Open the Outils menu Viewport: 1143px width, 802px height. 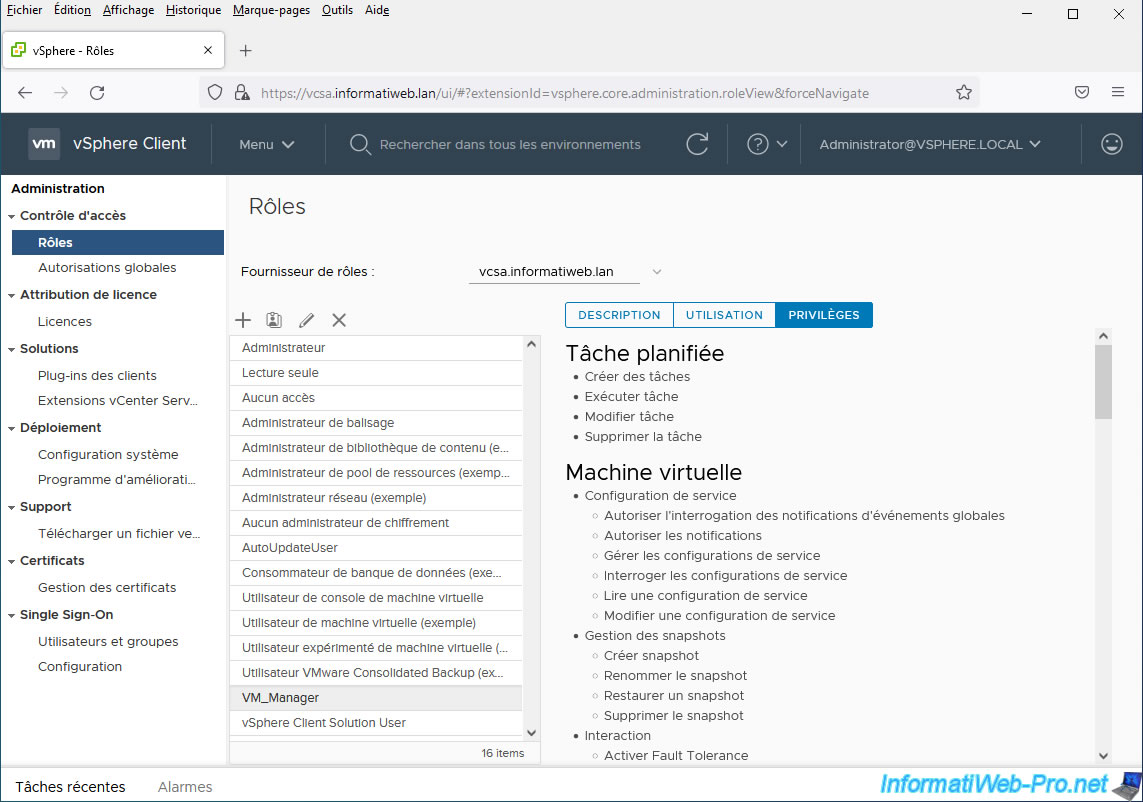click(338, 10)
